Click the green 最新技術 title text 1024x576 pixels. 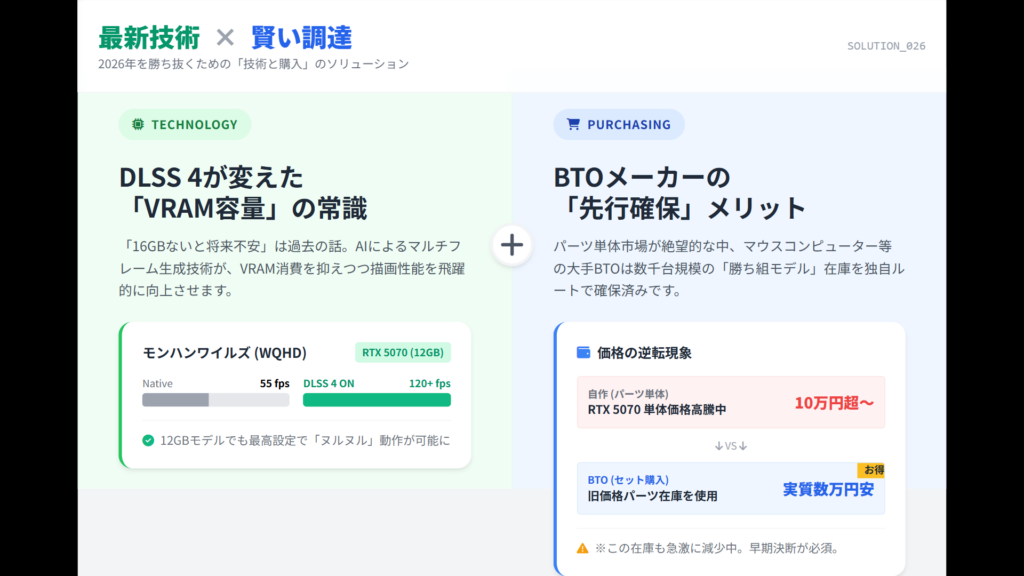(149, 38)
